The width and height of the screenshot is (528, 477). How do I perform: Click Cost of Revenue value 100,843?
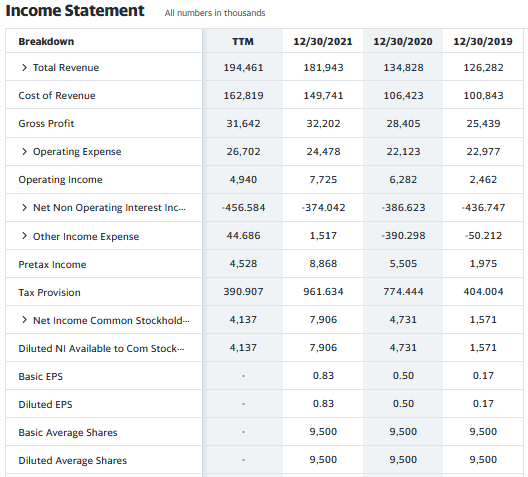pos(483,96)
